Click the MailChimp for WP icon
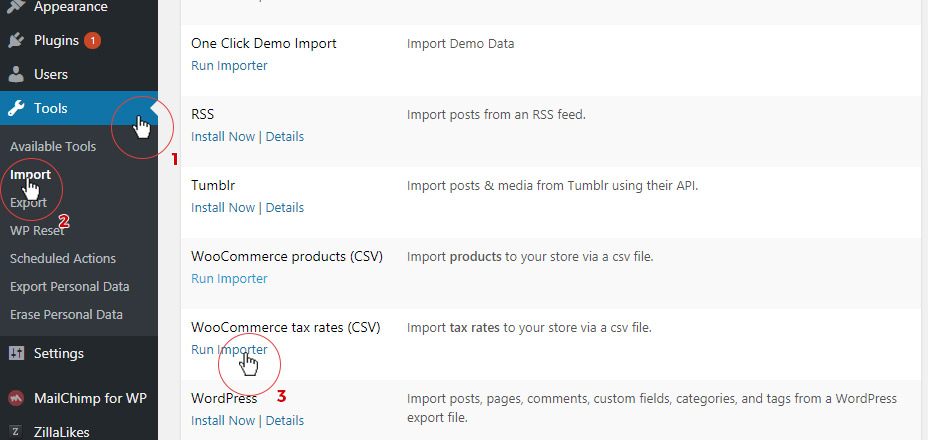This screenshot has width=928, height=440. 16,398
